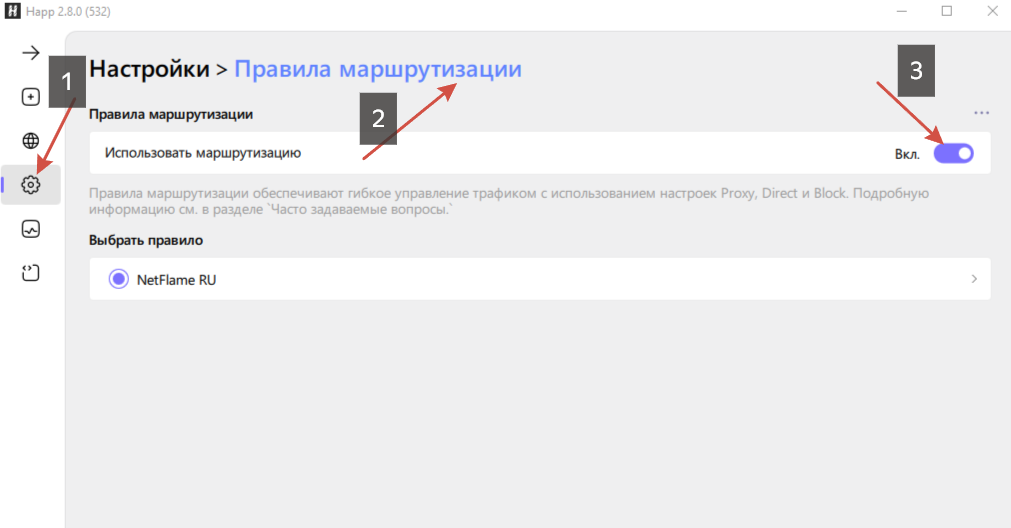This screenshot has height=528, width=1011.
Task: Open the bottom sidebar code icon
Action: tap(30, 273)
